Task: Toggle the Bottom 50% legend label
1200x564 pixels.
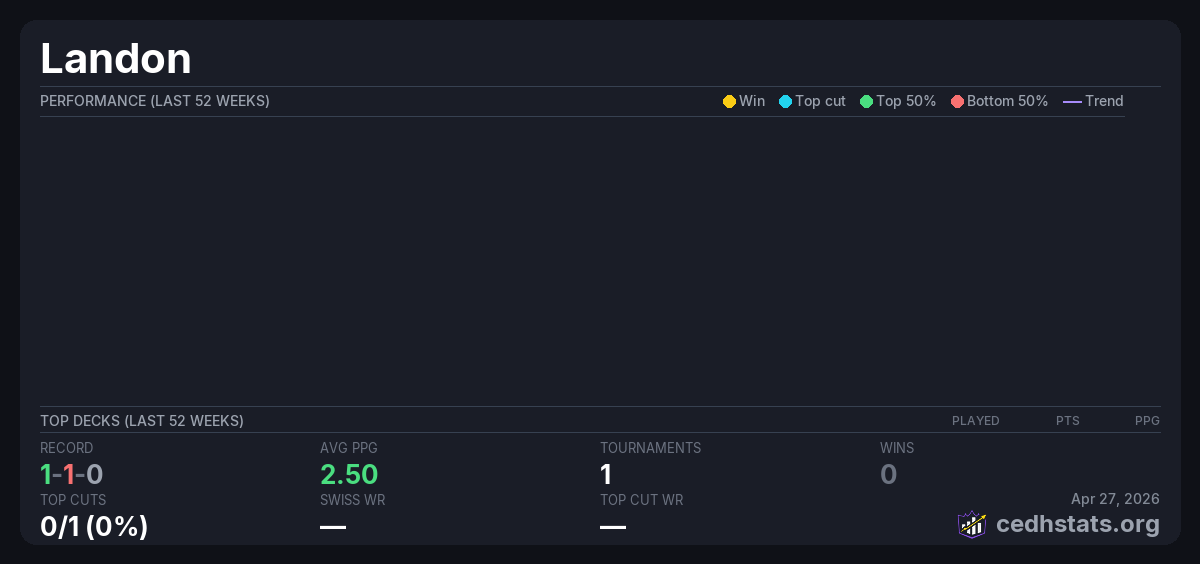Action: click(x=1007, y=101)
